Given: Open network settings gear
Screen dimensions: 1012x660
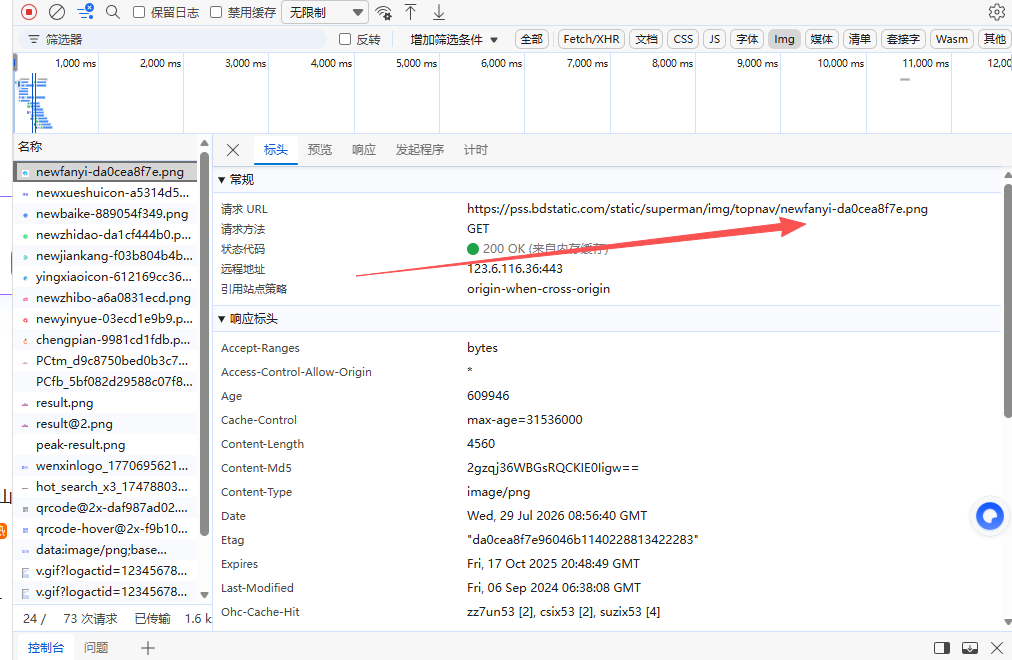Looking at the screenshot, I should [997, 12].
